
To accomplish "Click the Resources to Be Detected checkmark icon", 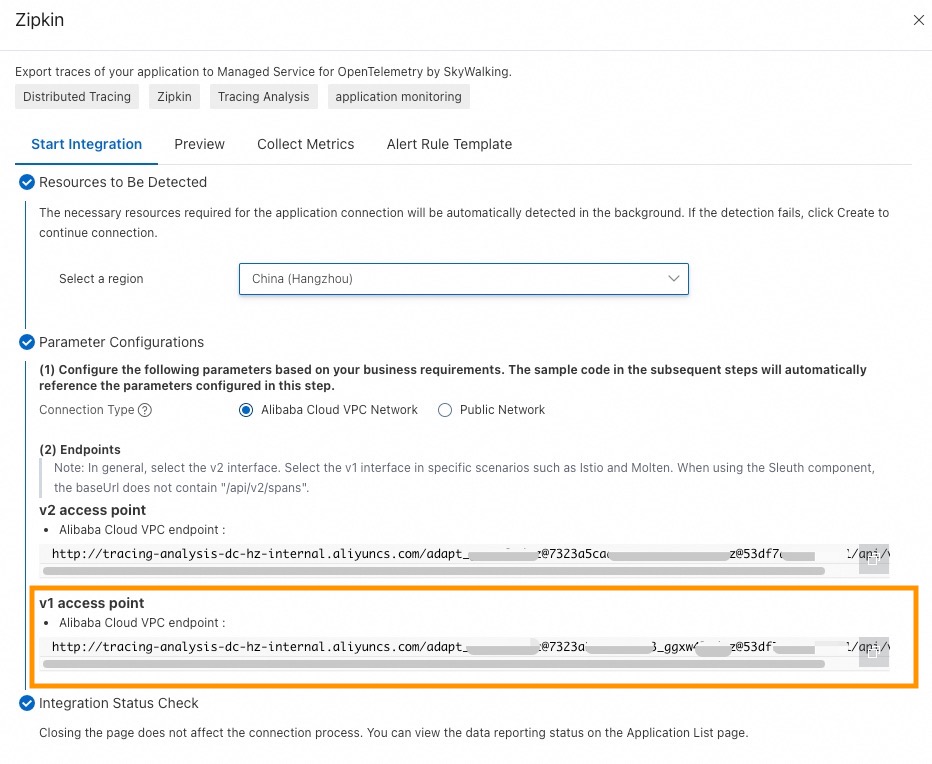I will click(27, 182).
